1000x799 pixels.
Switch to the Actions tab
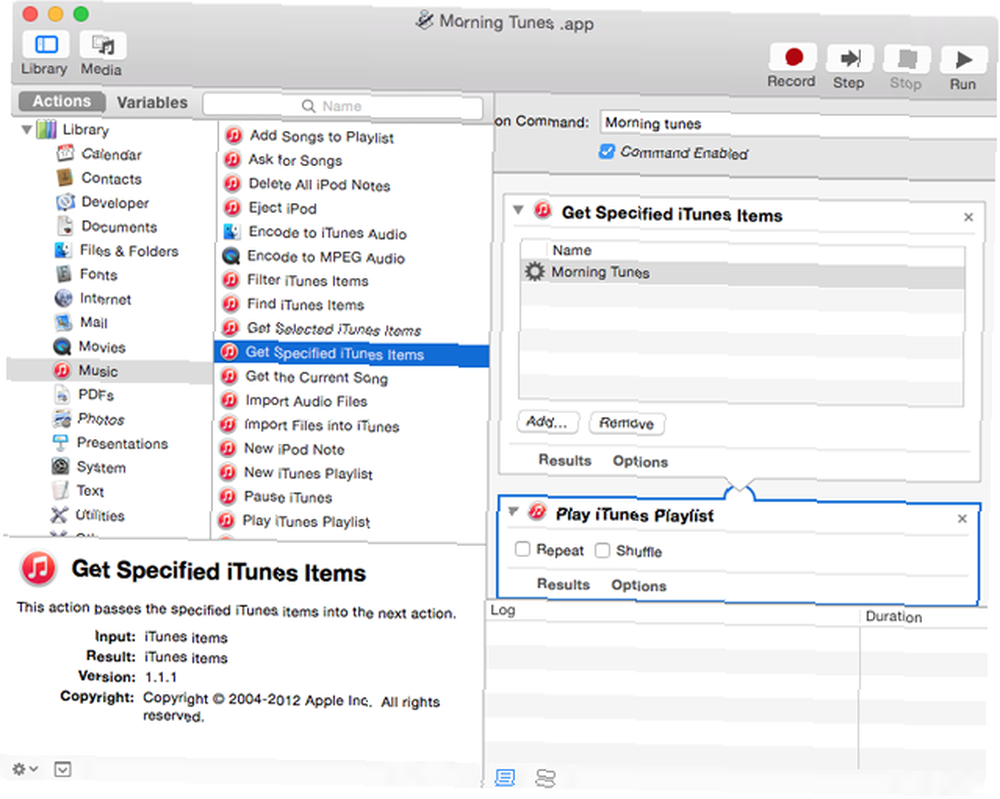click(x=62, y=101)
